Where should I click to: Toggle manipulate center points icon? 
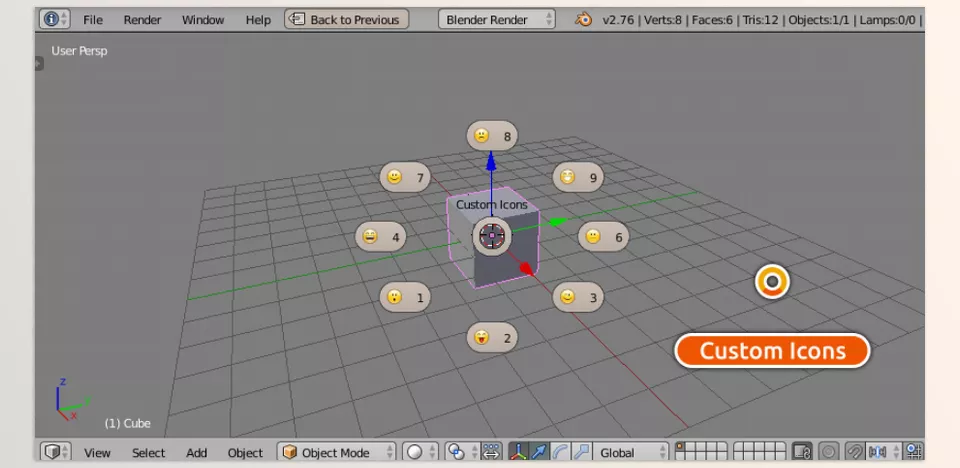(x=492, y=452)
